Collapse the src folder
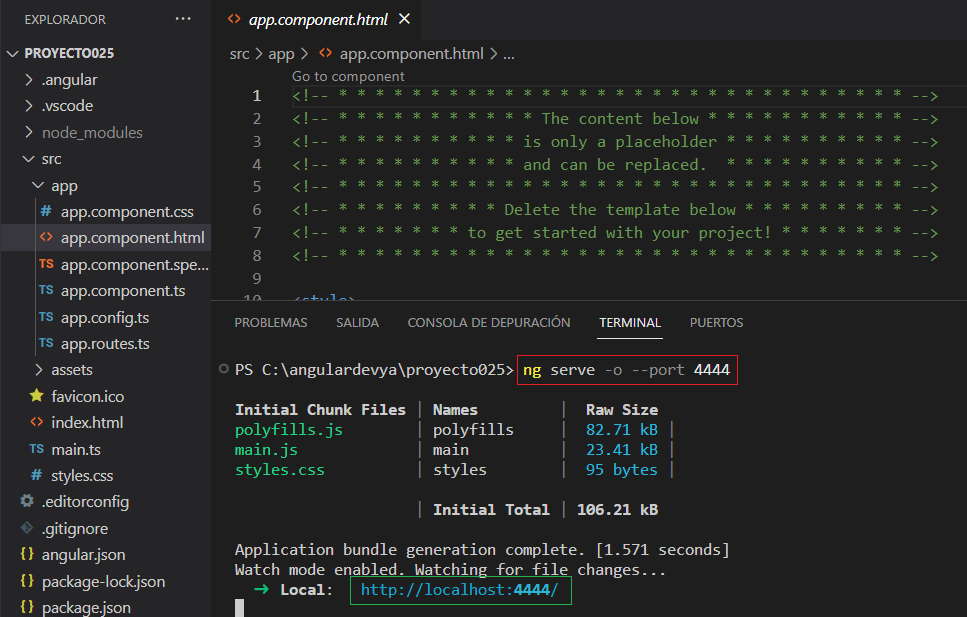The image size is (967, 617). coord(28,159)
